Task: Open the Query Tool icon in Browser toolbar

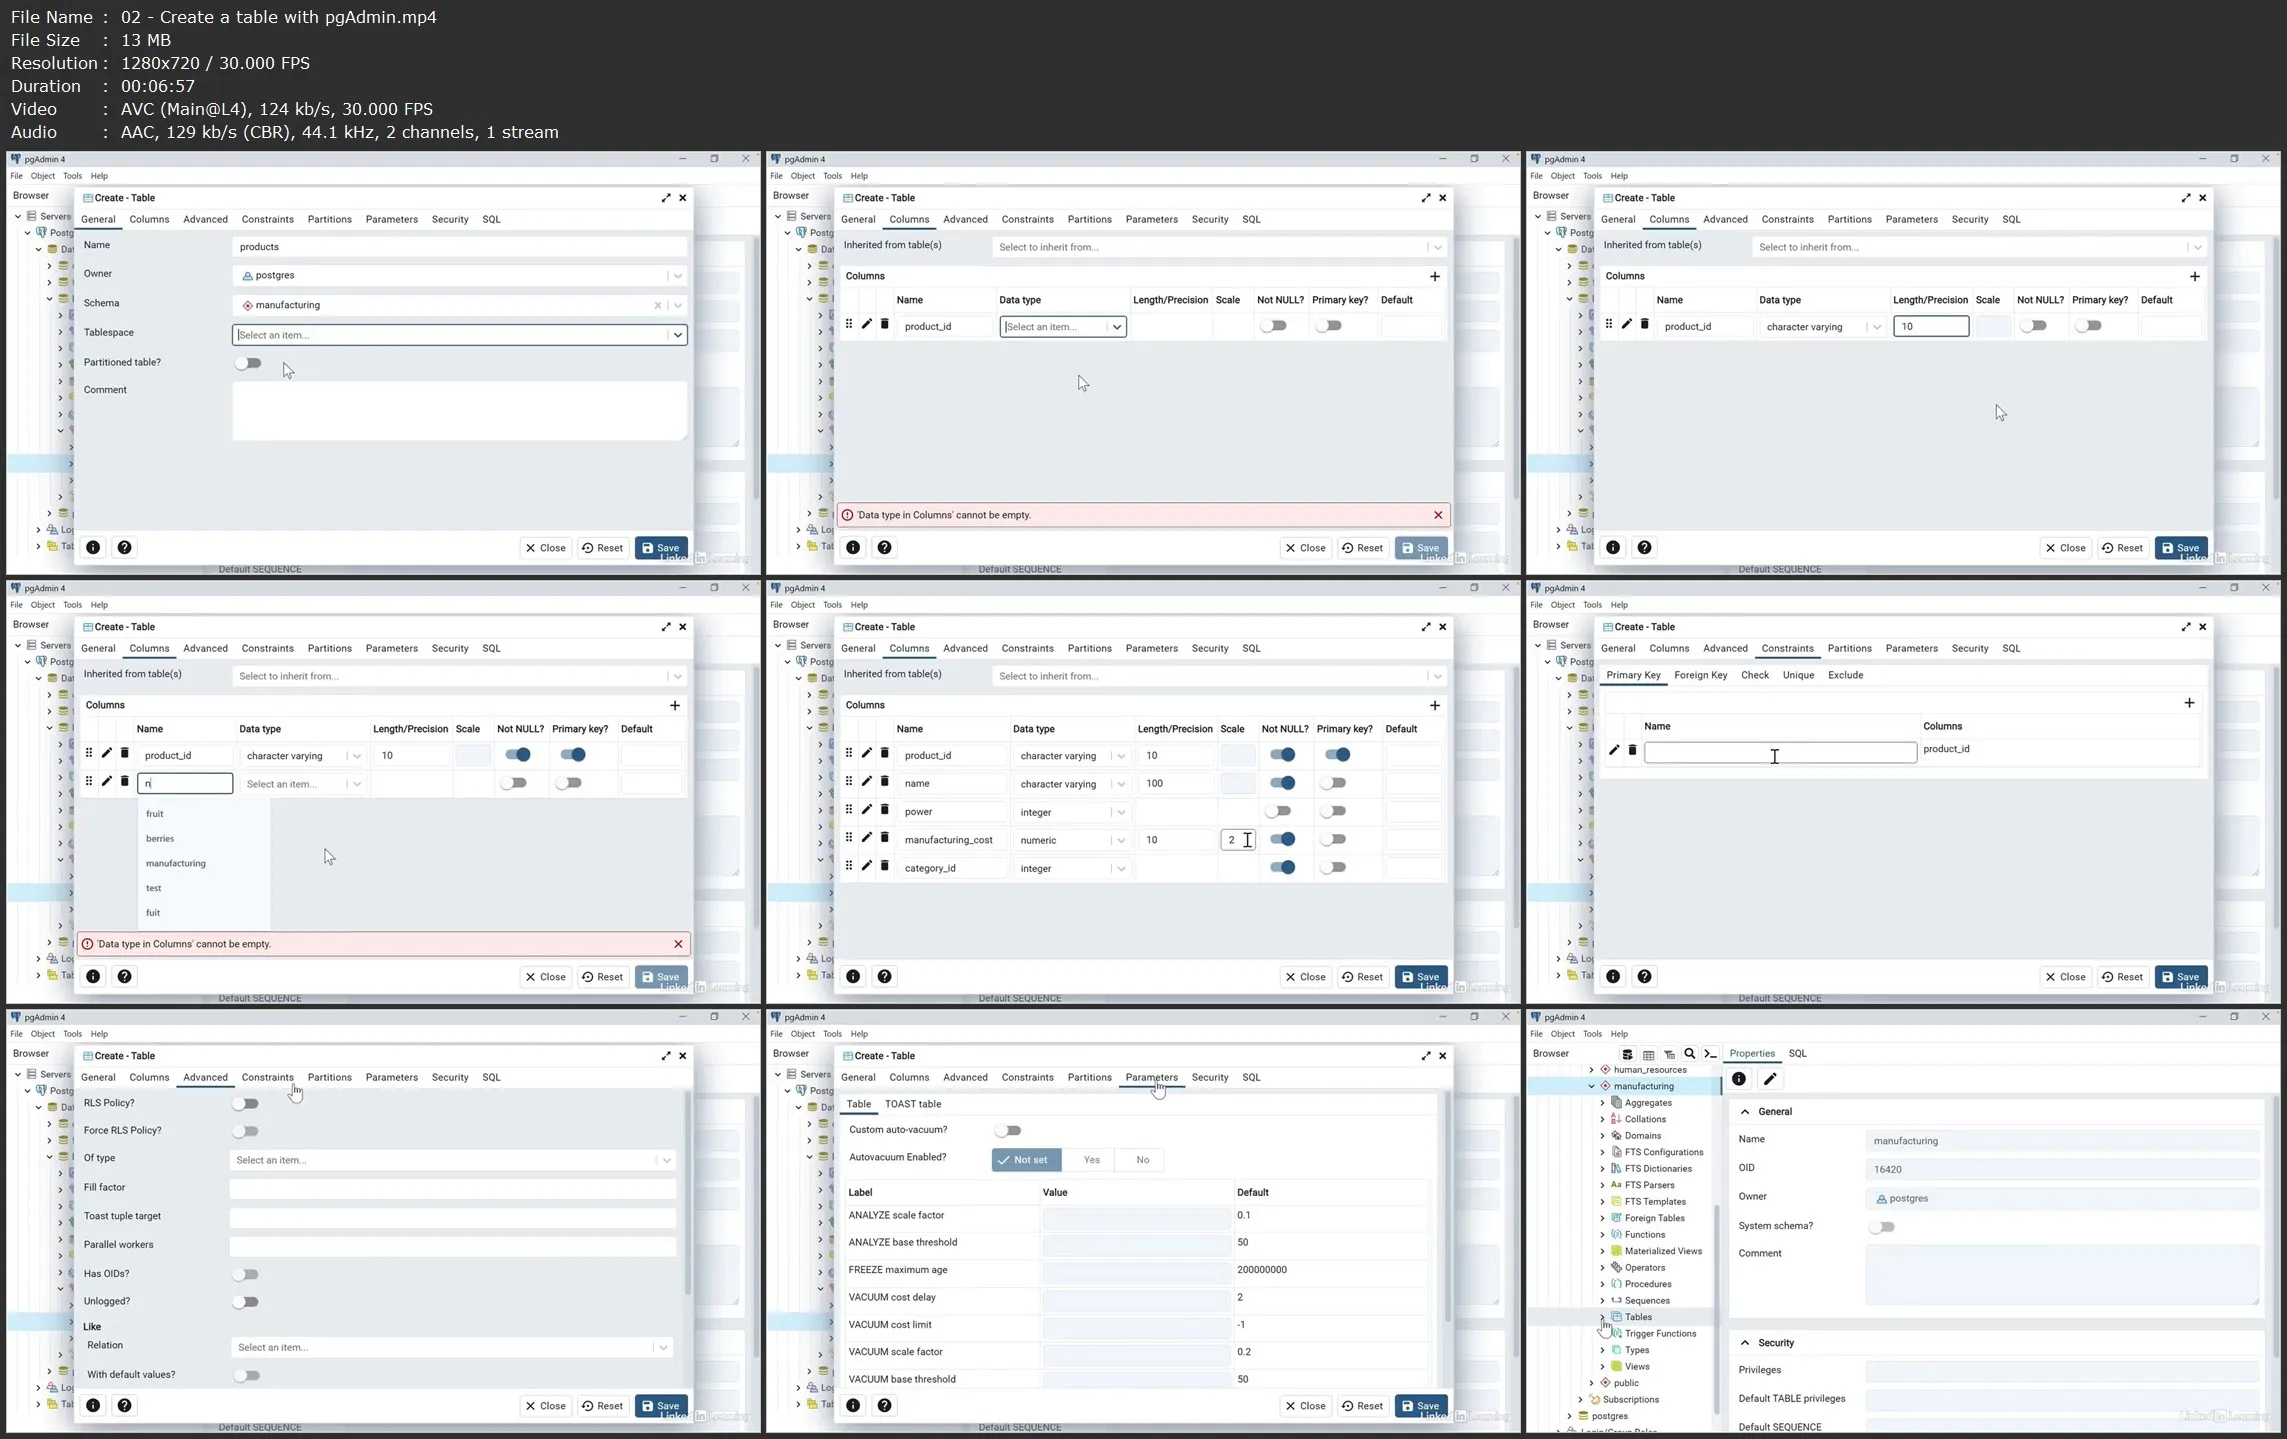Action: (1627, 1054)
